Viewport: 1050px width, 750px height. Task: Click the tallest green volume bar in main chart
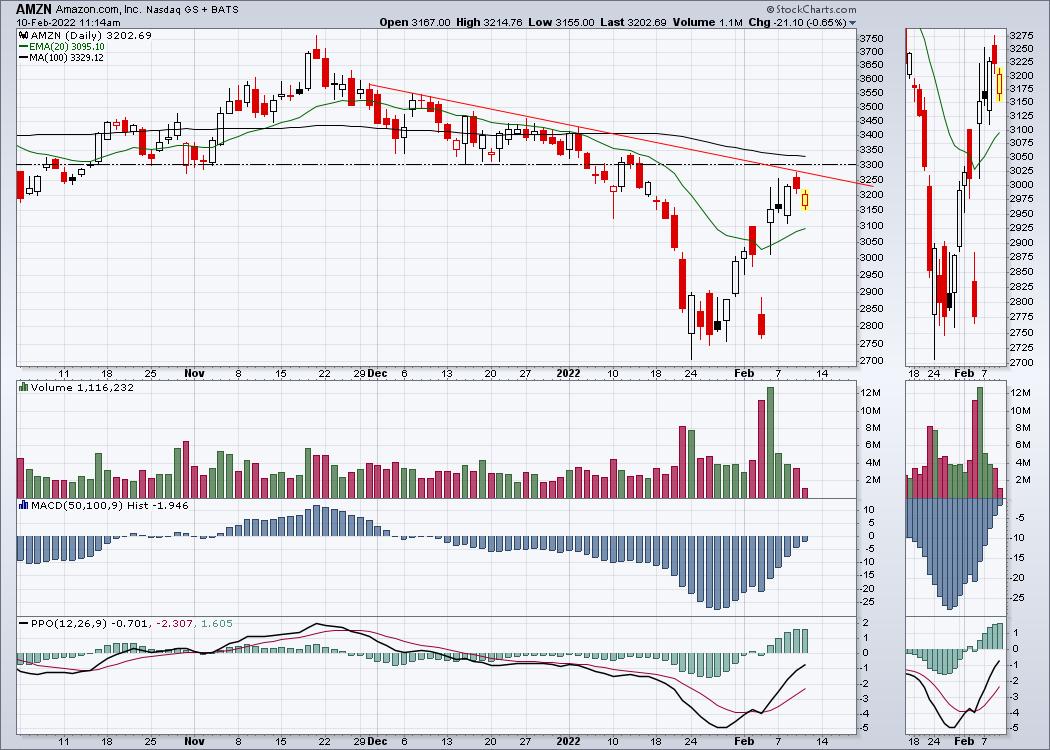pos(770,443)
